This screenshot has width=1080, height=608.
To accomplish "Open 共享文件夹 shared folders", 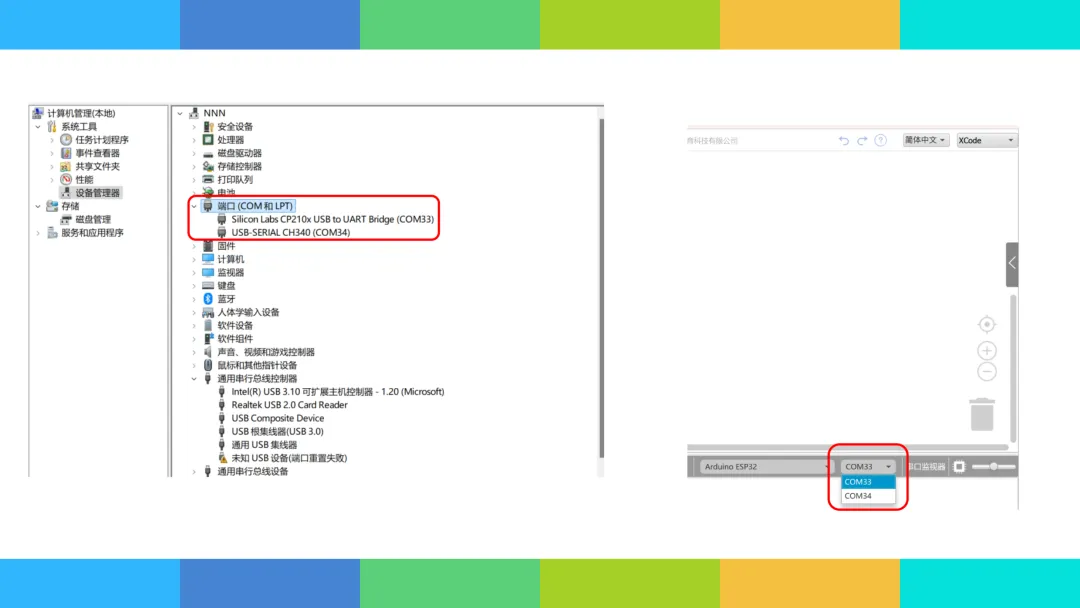I will point(97,167).
